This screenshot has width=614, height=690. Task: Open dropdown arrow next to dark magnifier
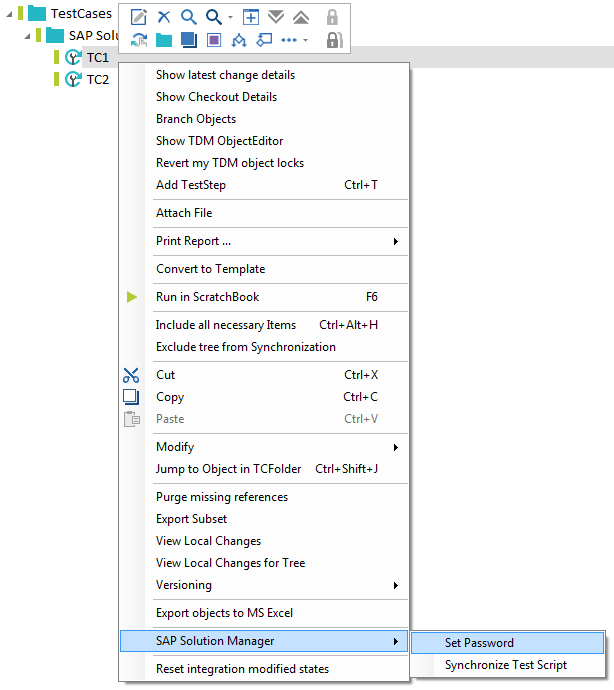point(230,18)
